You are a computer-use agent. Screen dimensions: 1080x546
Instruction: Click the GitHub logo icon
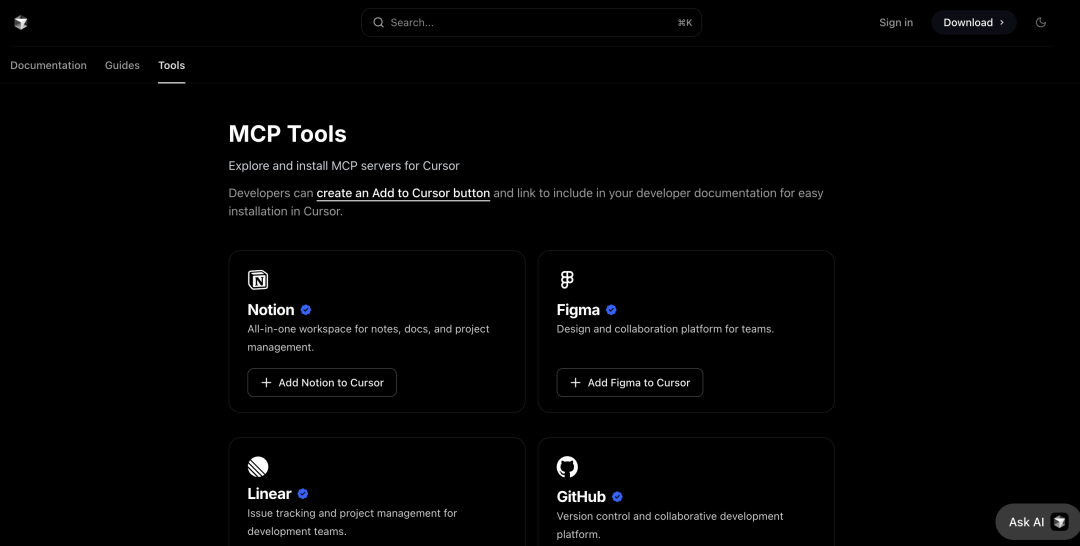pyautogui.click(x=567, y=467)
